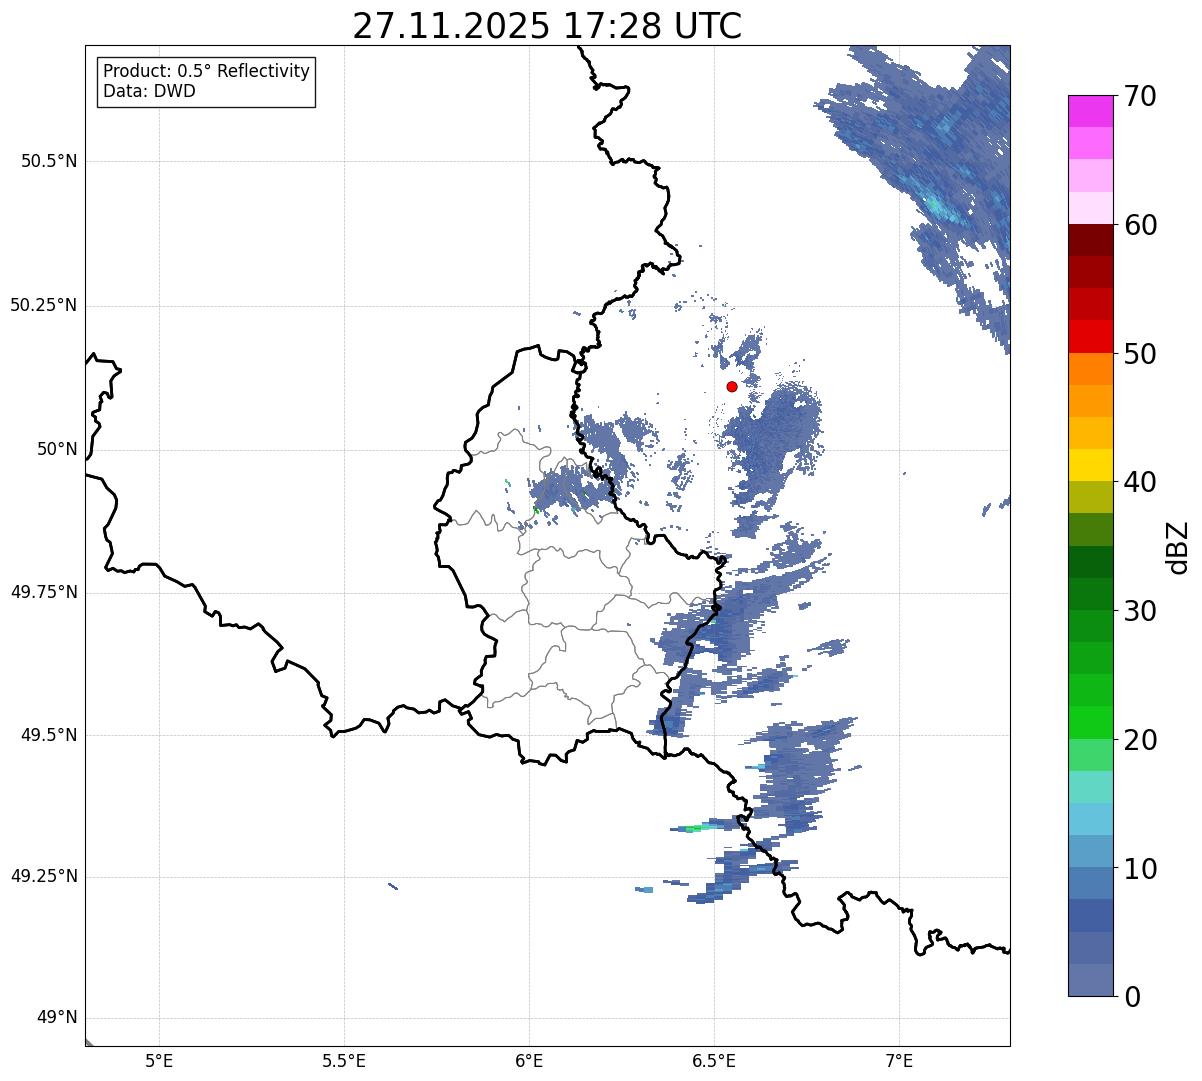Pick the yellow swatch just above 40 dBZ
The image size is (1202, 1081).
pos(1091,466)
